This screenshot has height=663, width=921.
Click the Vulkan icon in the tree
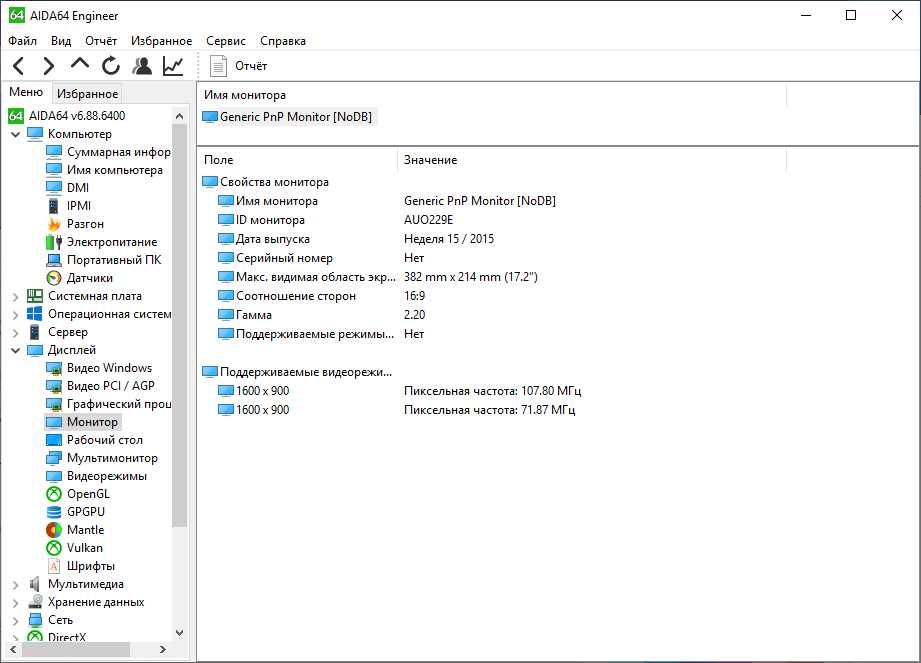coord(54,548)
